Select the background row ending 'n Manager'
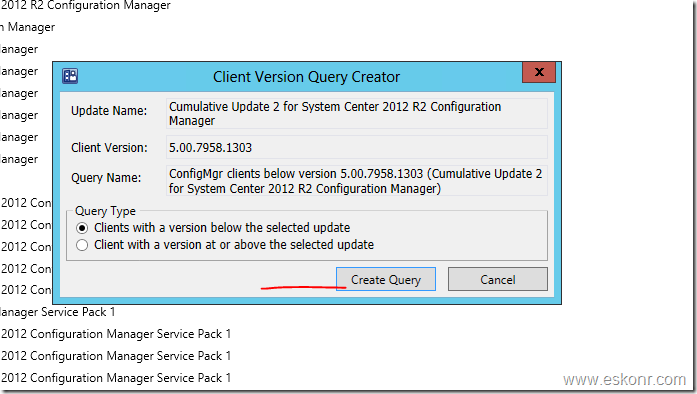The width and height of the screenshot is (697, 394). [x=28, y=27]
